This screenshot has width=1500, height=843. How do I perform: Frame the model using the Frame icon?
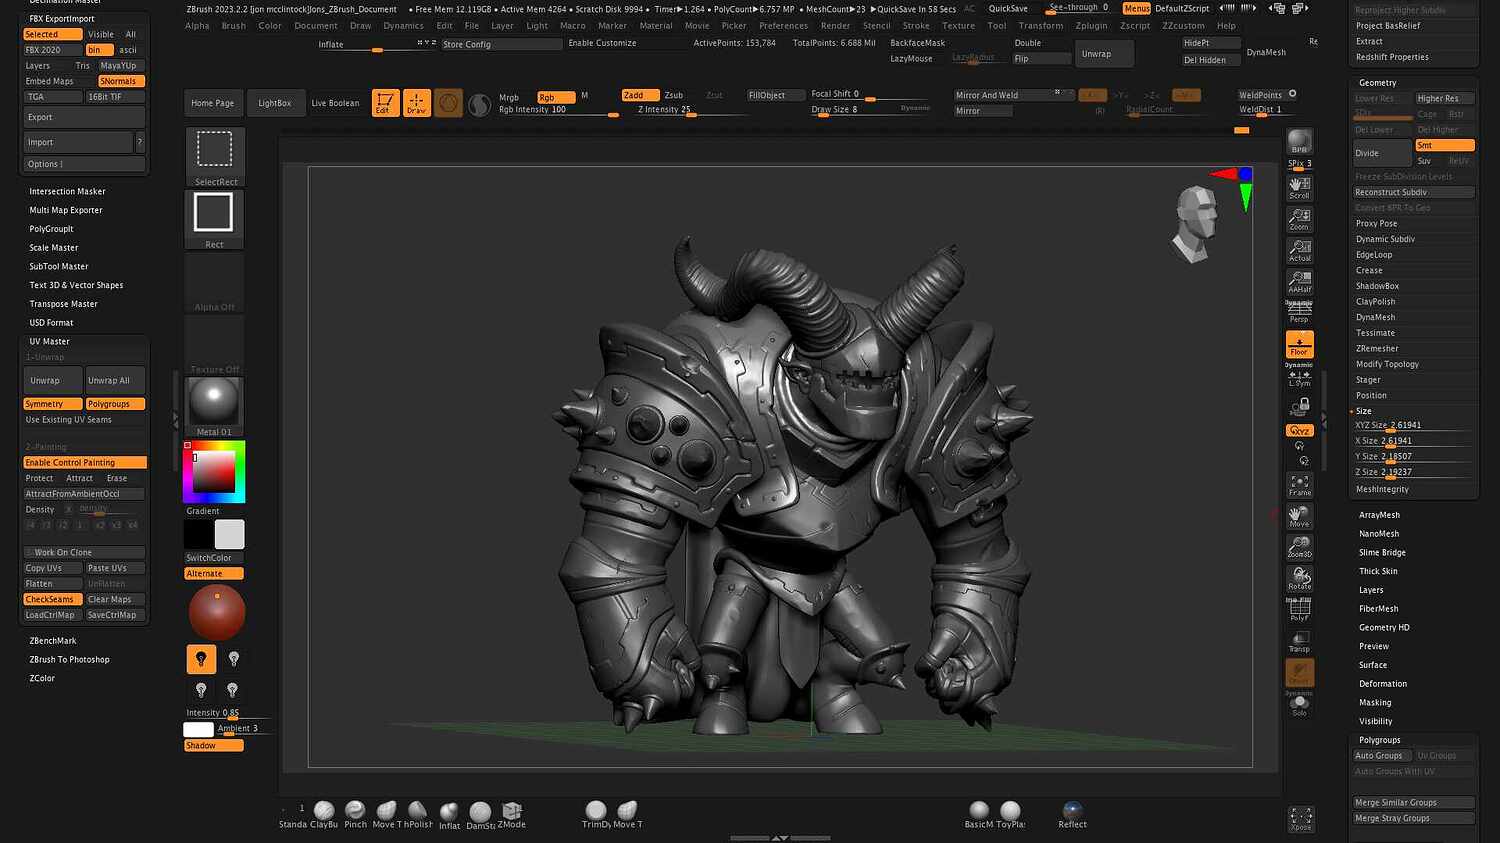click(x=1299, y=485)
